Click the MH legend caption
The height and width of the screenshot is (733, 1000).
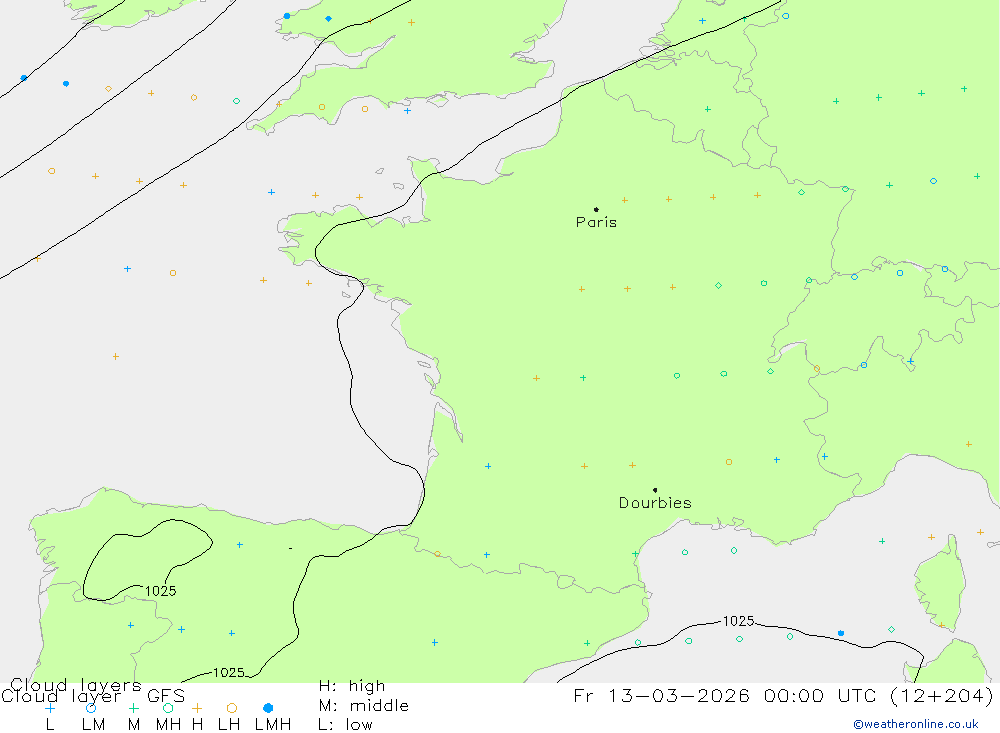pos(168,725)
